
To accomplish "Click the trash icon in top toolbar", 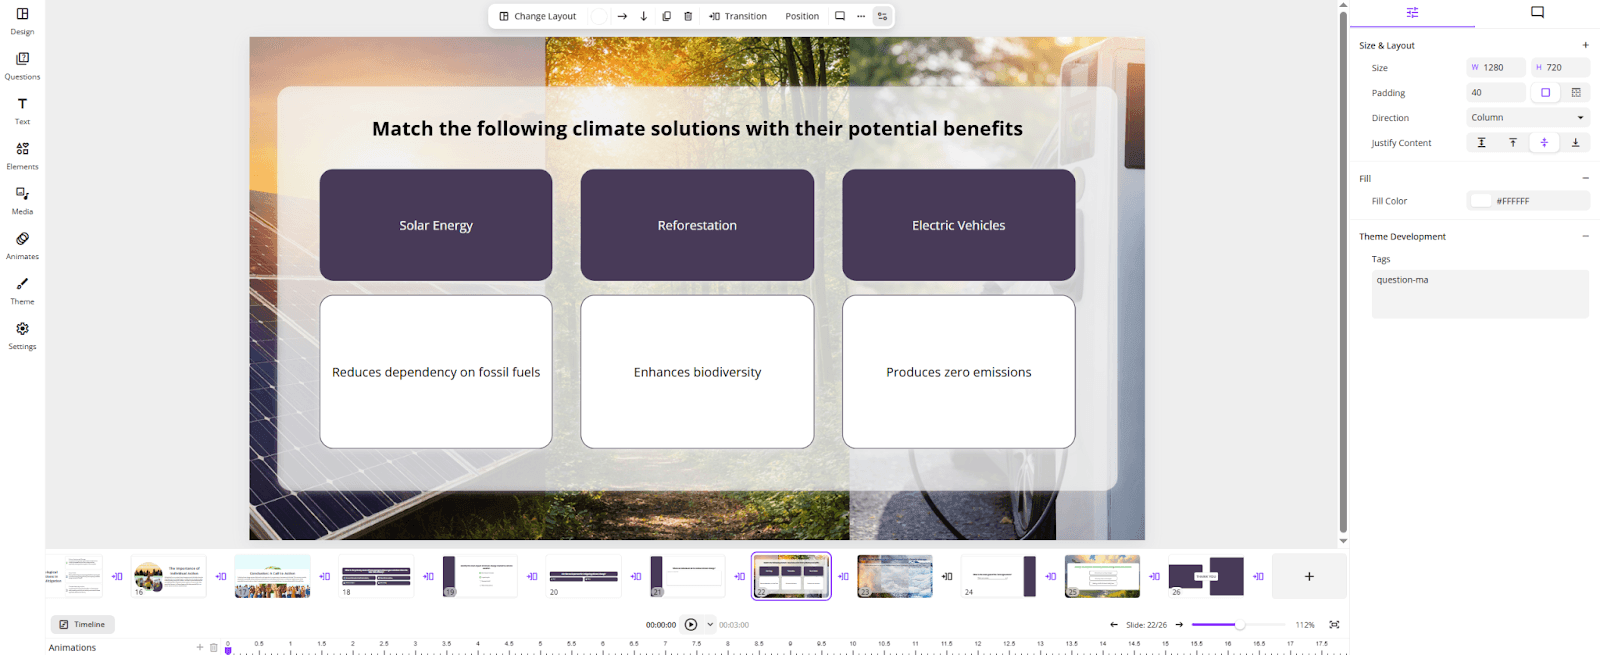I will (x=688, y=16).
